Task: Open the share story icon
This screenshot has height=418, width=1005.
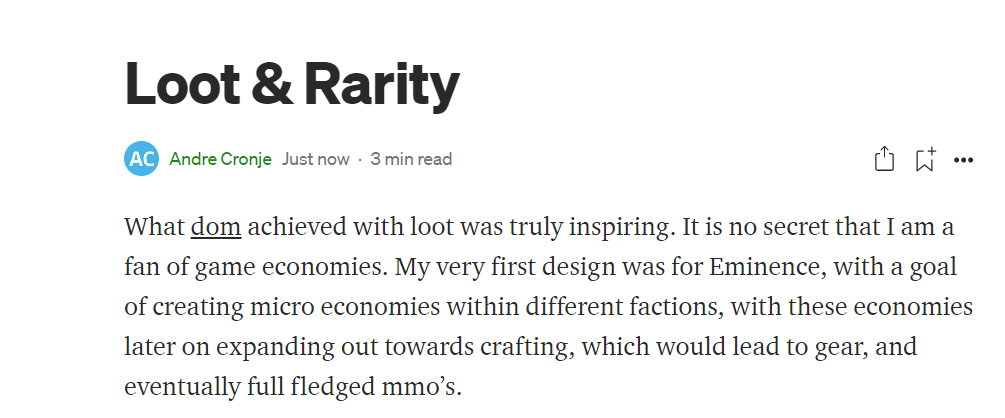Action: 884,158
